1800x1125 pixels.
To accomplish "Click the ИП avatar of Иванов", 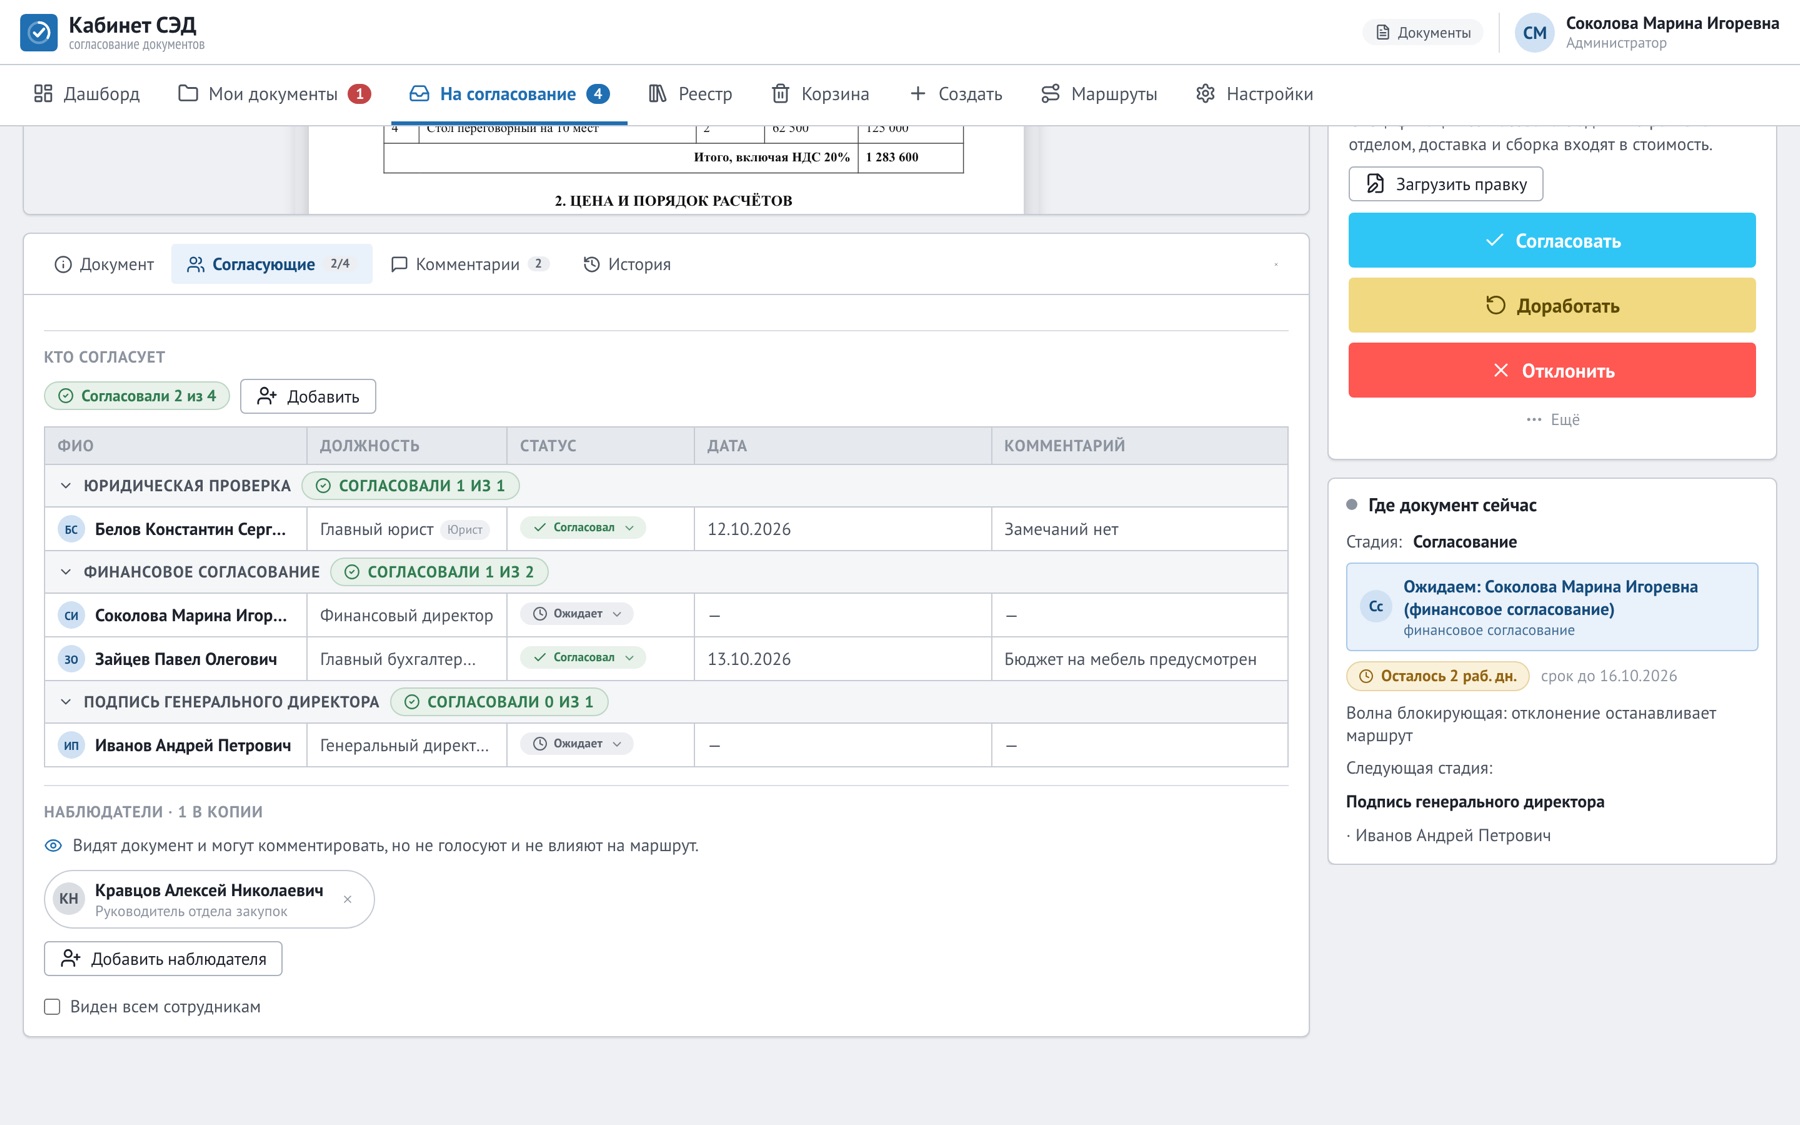I will pyautogui.click(x=71, y=745).
